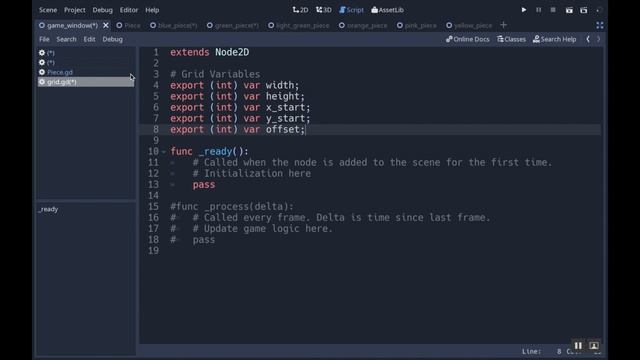The width and height of the screenshot is (640, 360).
Task: Go to next edited script
Action: coord(599,39)
